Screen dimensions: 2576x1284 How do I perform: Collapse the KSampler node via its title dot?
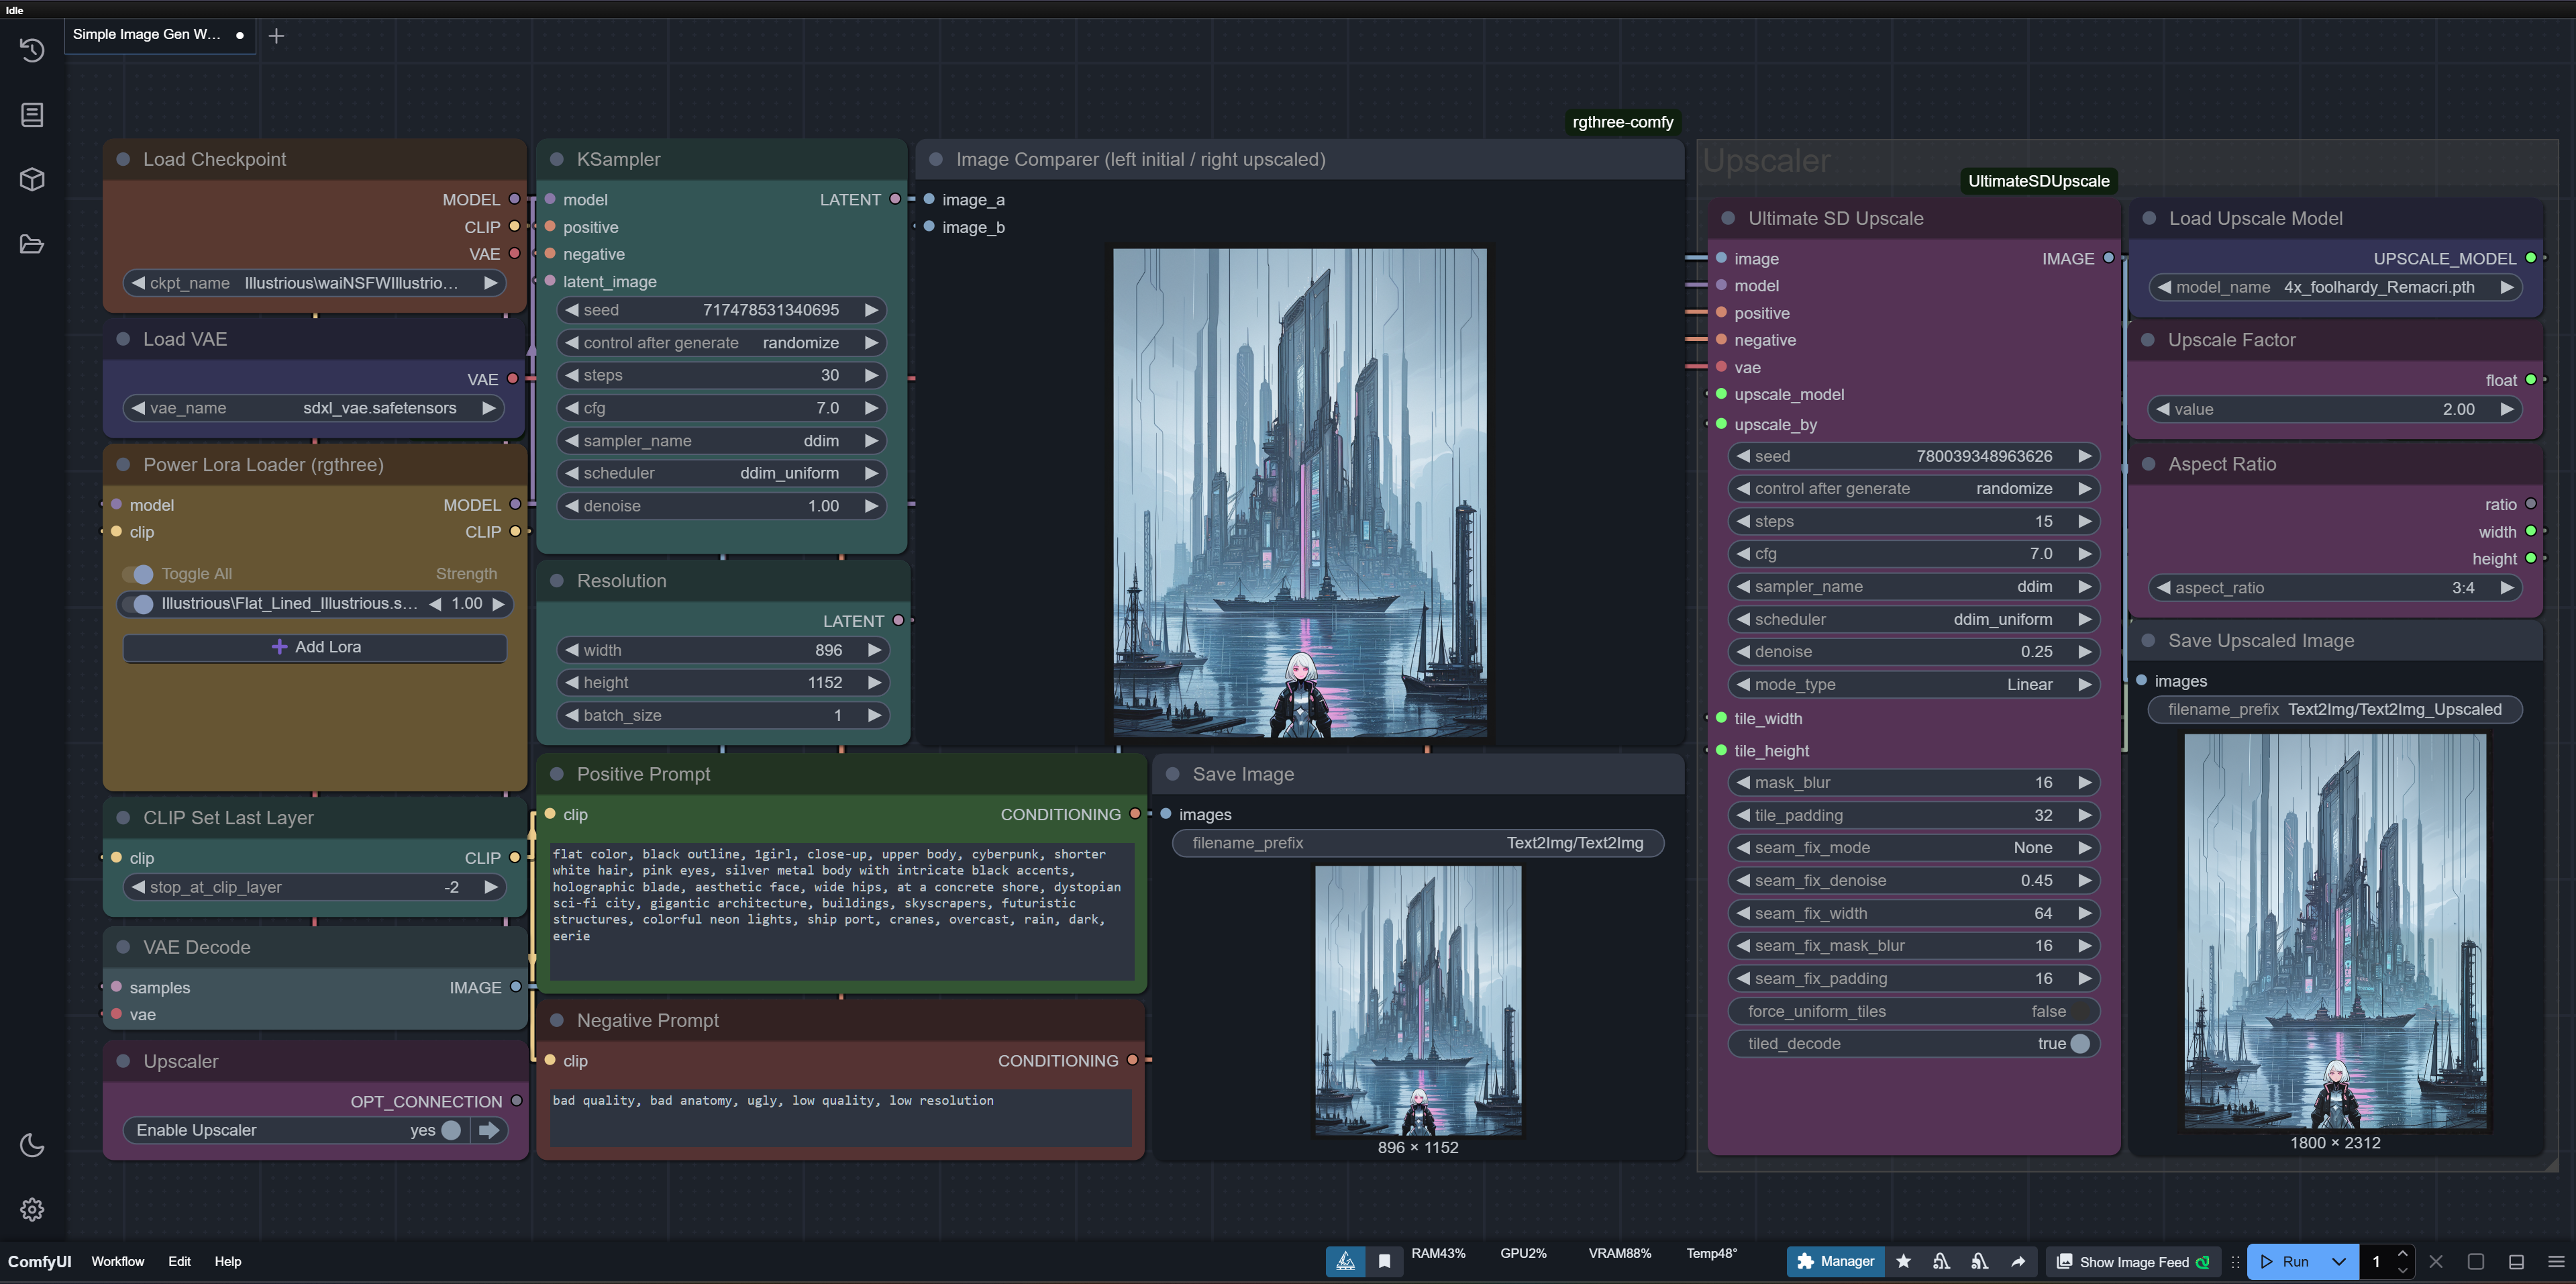[x=557, y=159]
